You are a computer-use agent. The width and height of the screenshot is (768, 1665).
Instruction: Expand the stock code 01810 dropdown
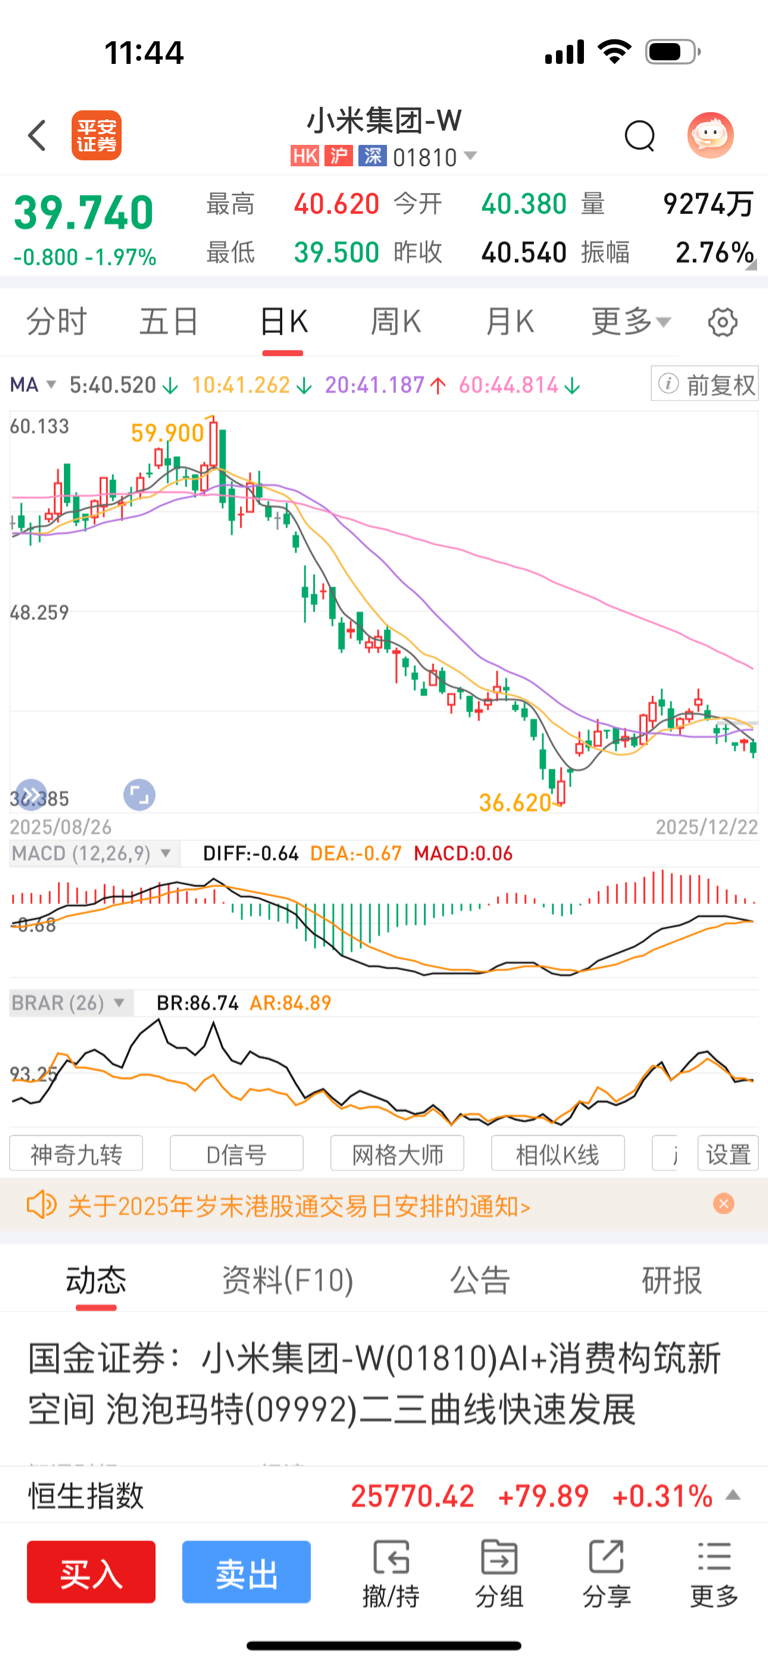[470, 156]
